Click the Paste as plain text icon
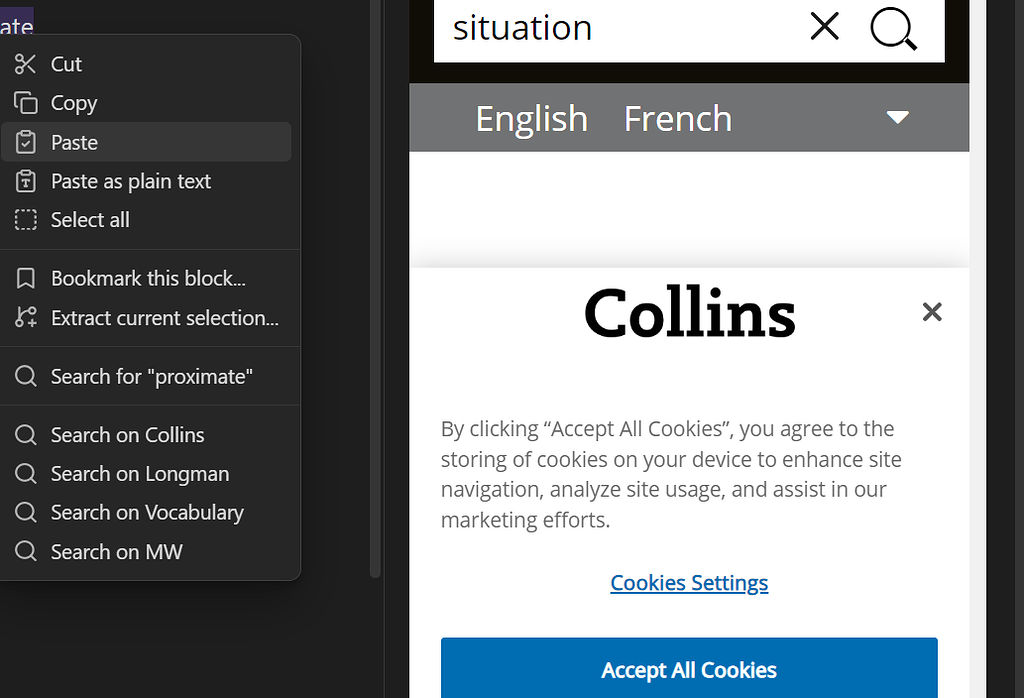This screenshot has height=698, width=1024. [x=26, y=182]
